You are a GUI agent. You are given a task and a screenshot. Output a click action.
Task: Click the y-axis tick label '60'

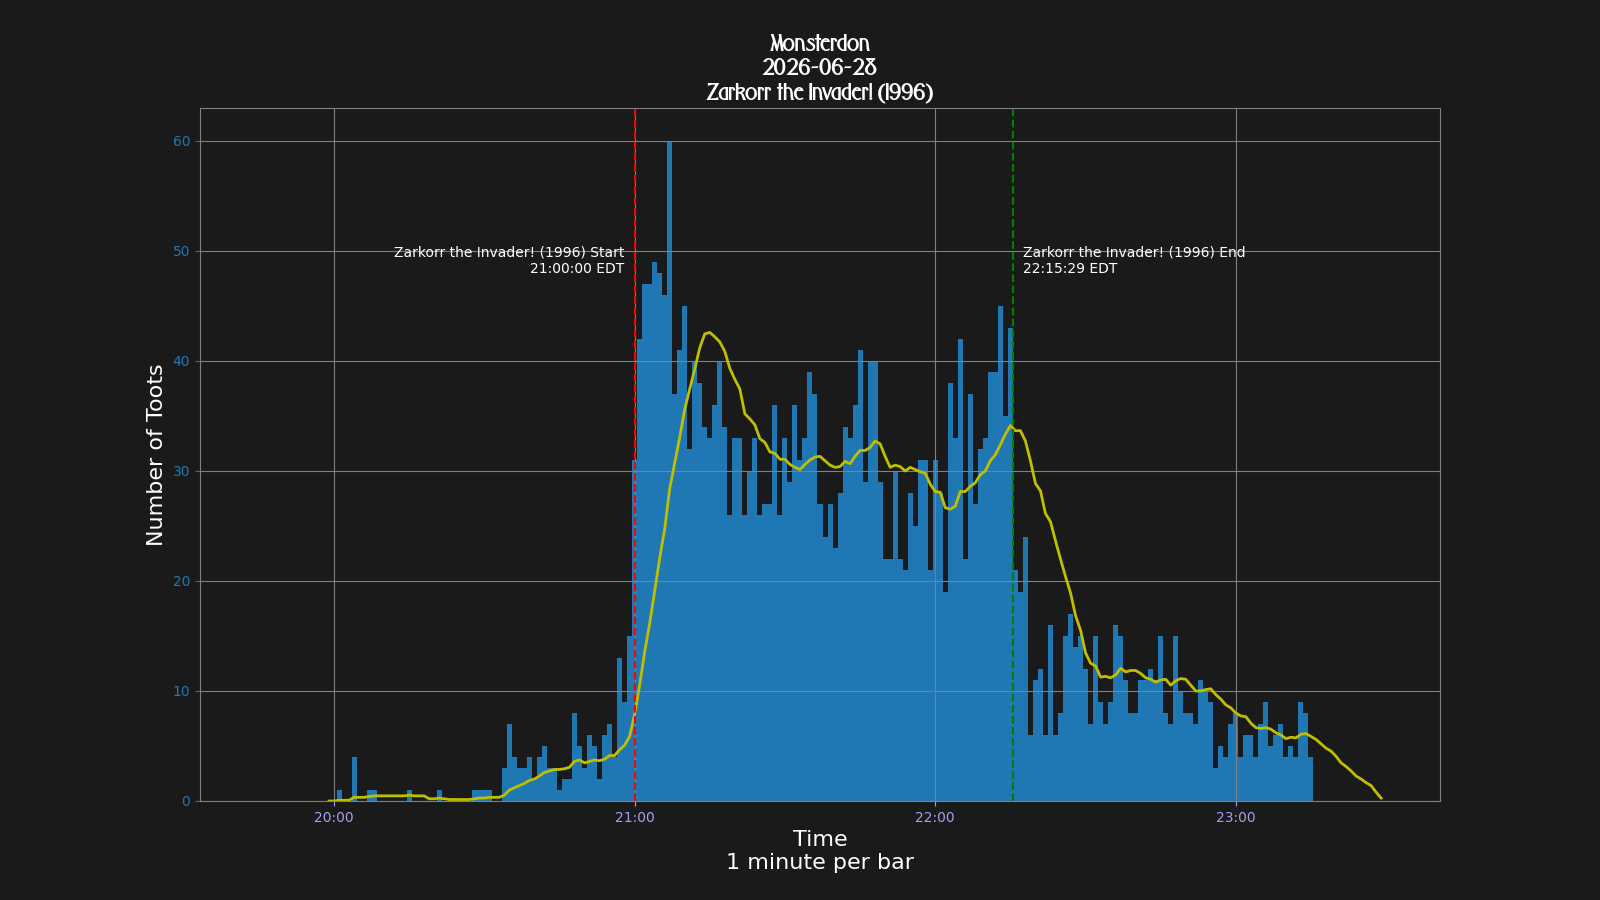[x=181, y=142]
